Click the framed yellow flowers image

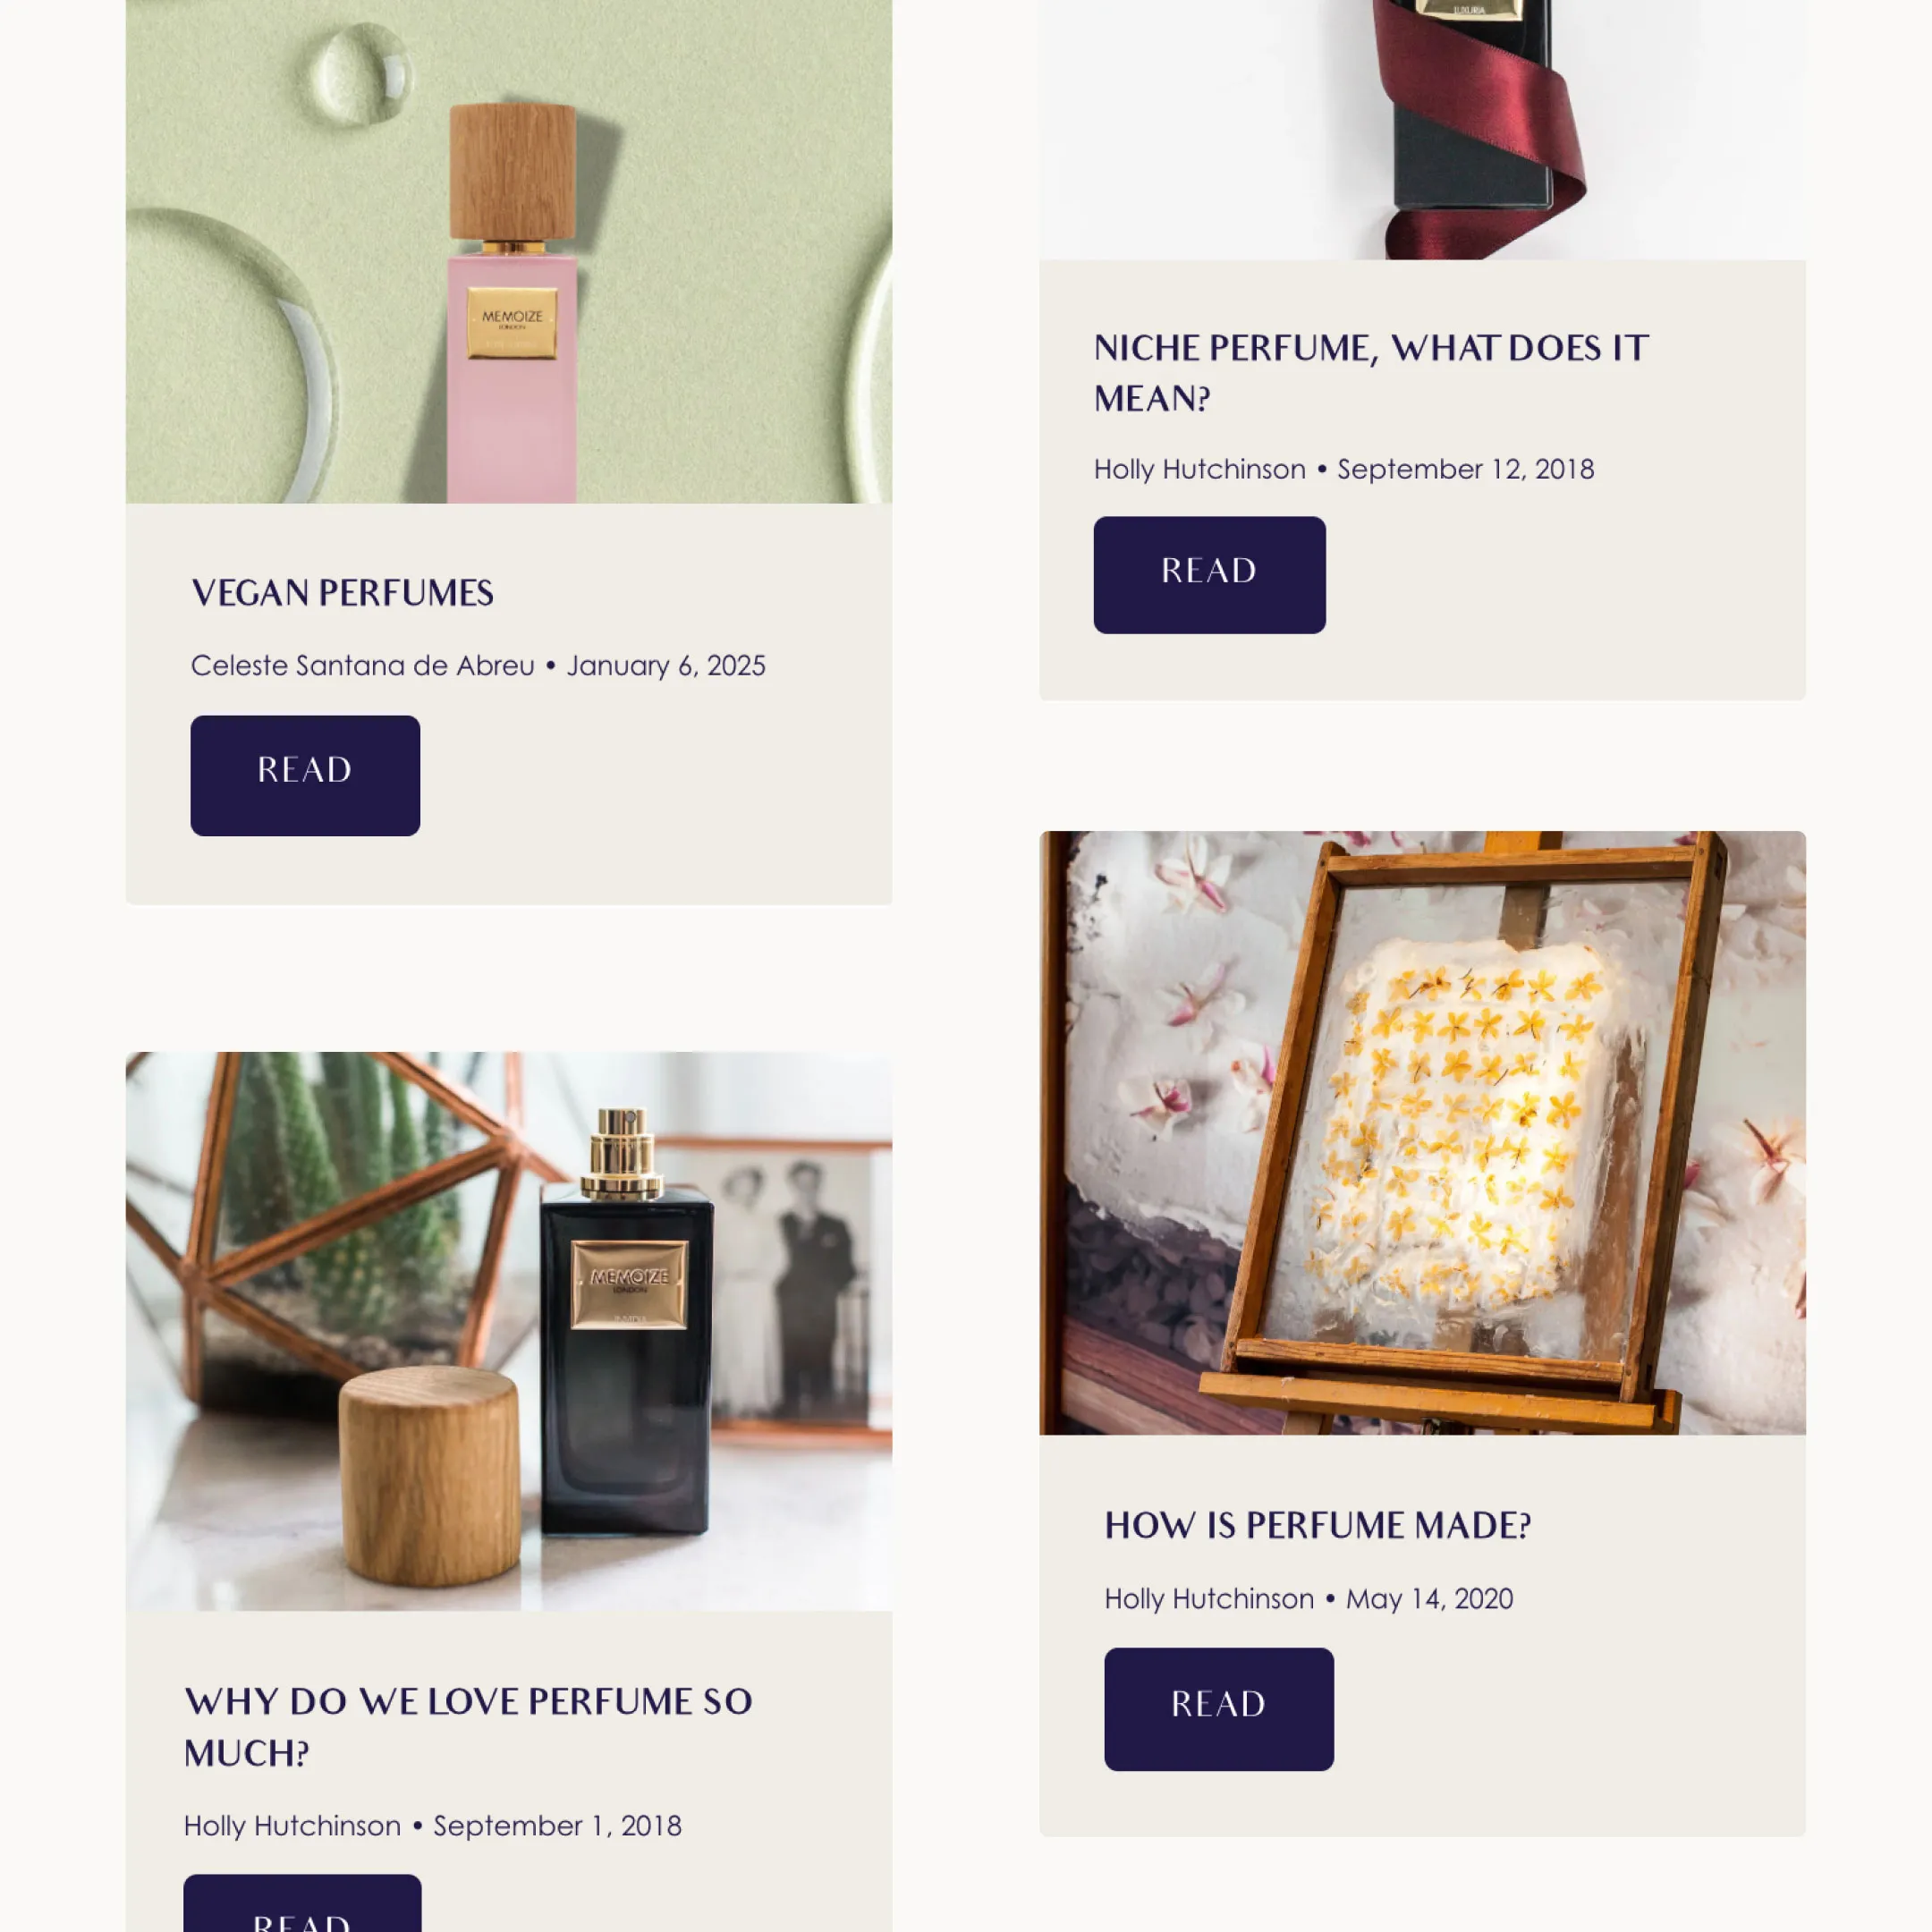(x=1422, y=1133)
